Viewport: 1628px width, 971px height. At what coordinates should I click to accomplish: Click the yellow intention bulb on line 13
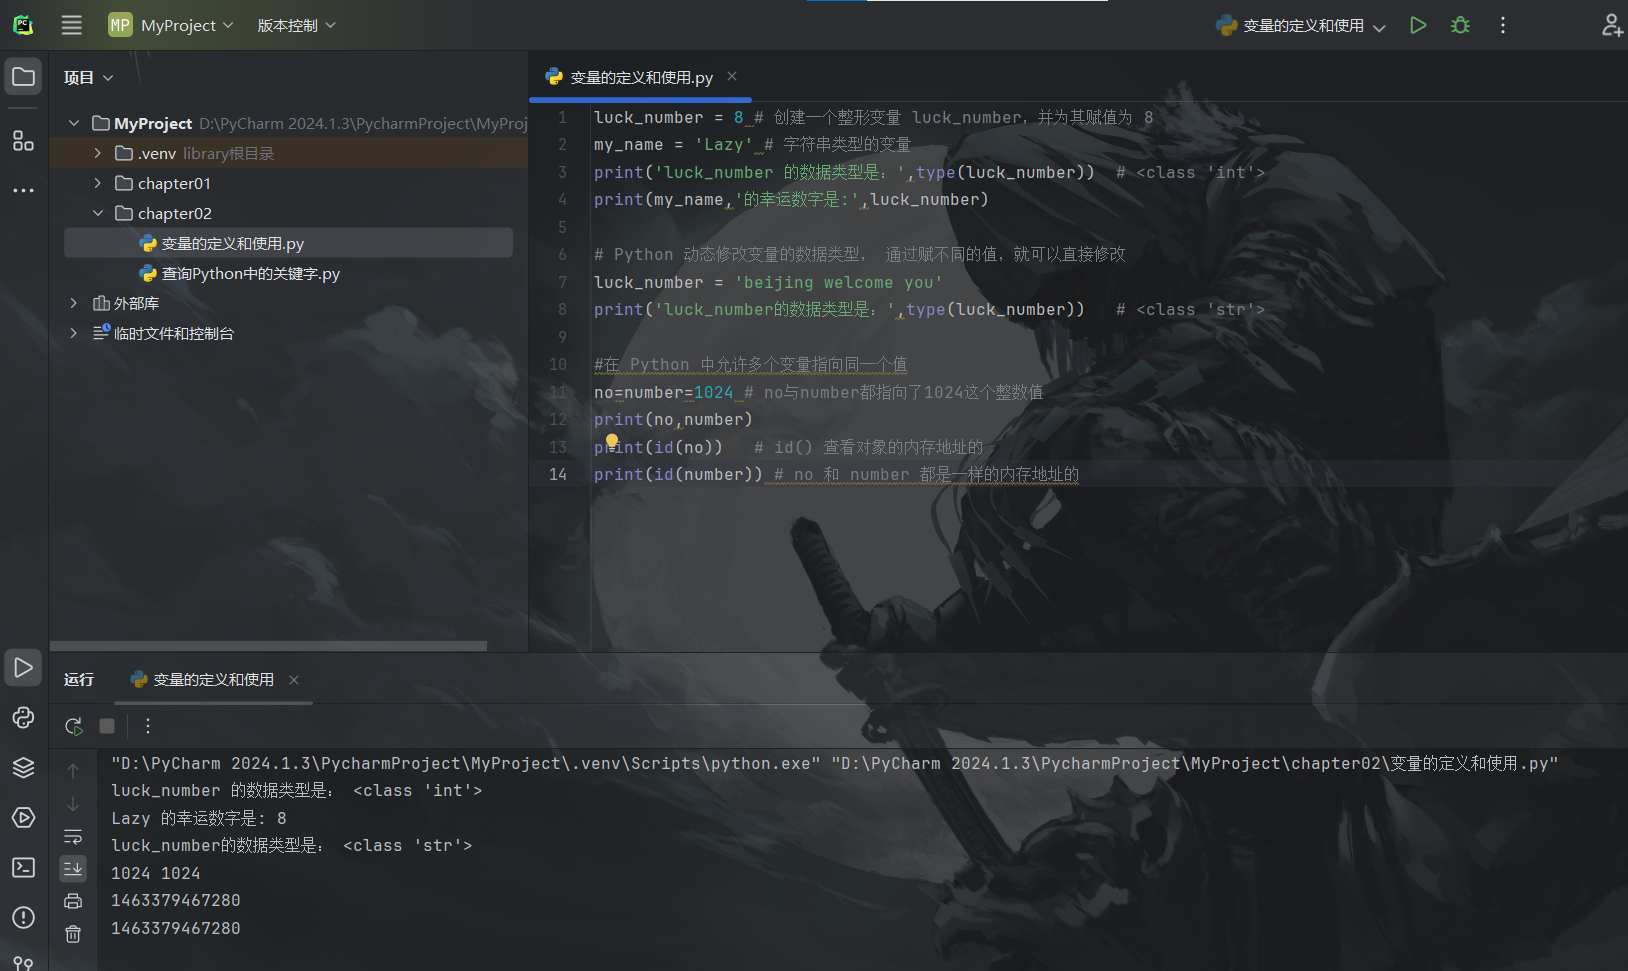[612, 441]
